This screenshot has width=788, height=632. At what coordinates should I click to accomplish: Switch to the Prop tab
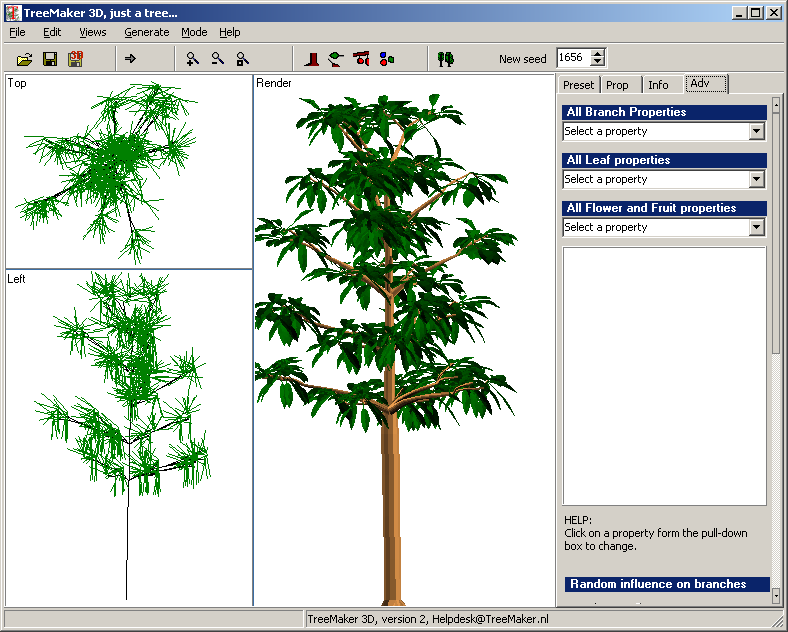coord(617,85)
